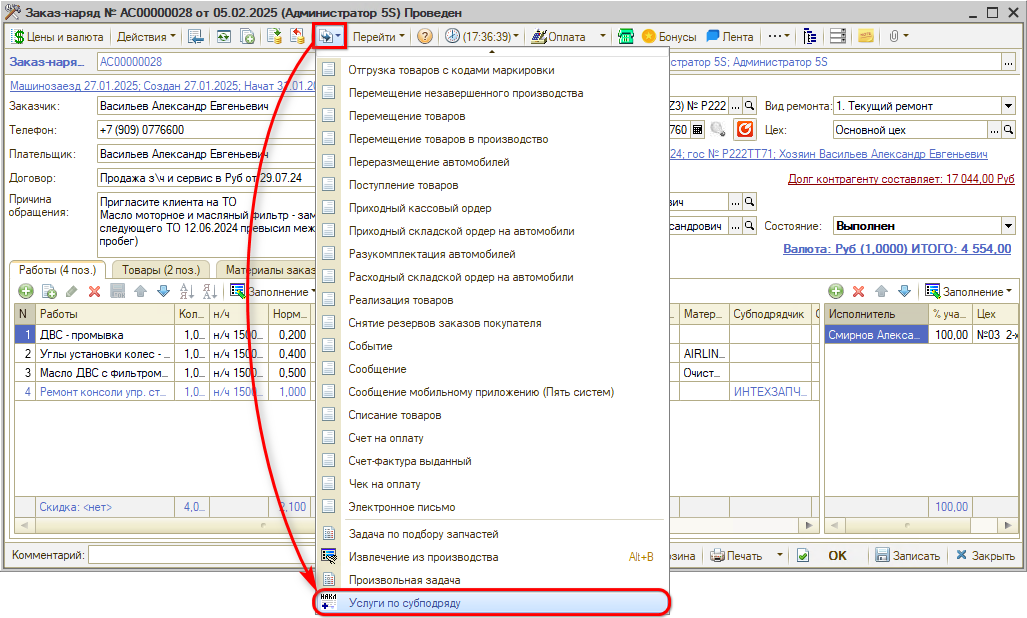Viewport: 1027px width, 618px height.
Task: Open the Действия dropdown menu
Action: pos(146,36)
